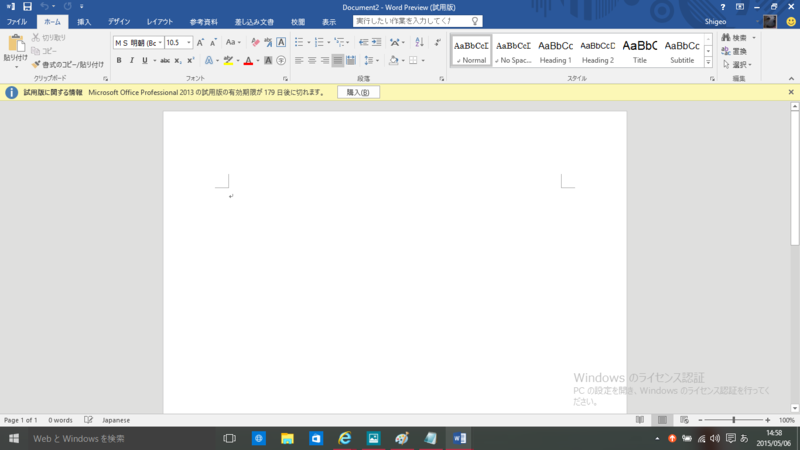Open the font name dropdown MS 明朝

[160, 43]
